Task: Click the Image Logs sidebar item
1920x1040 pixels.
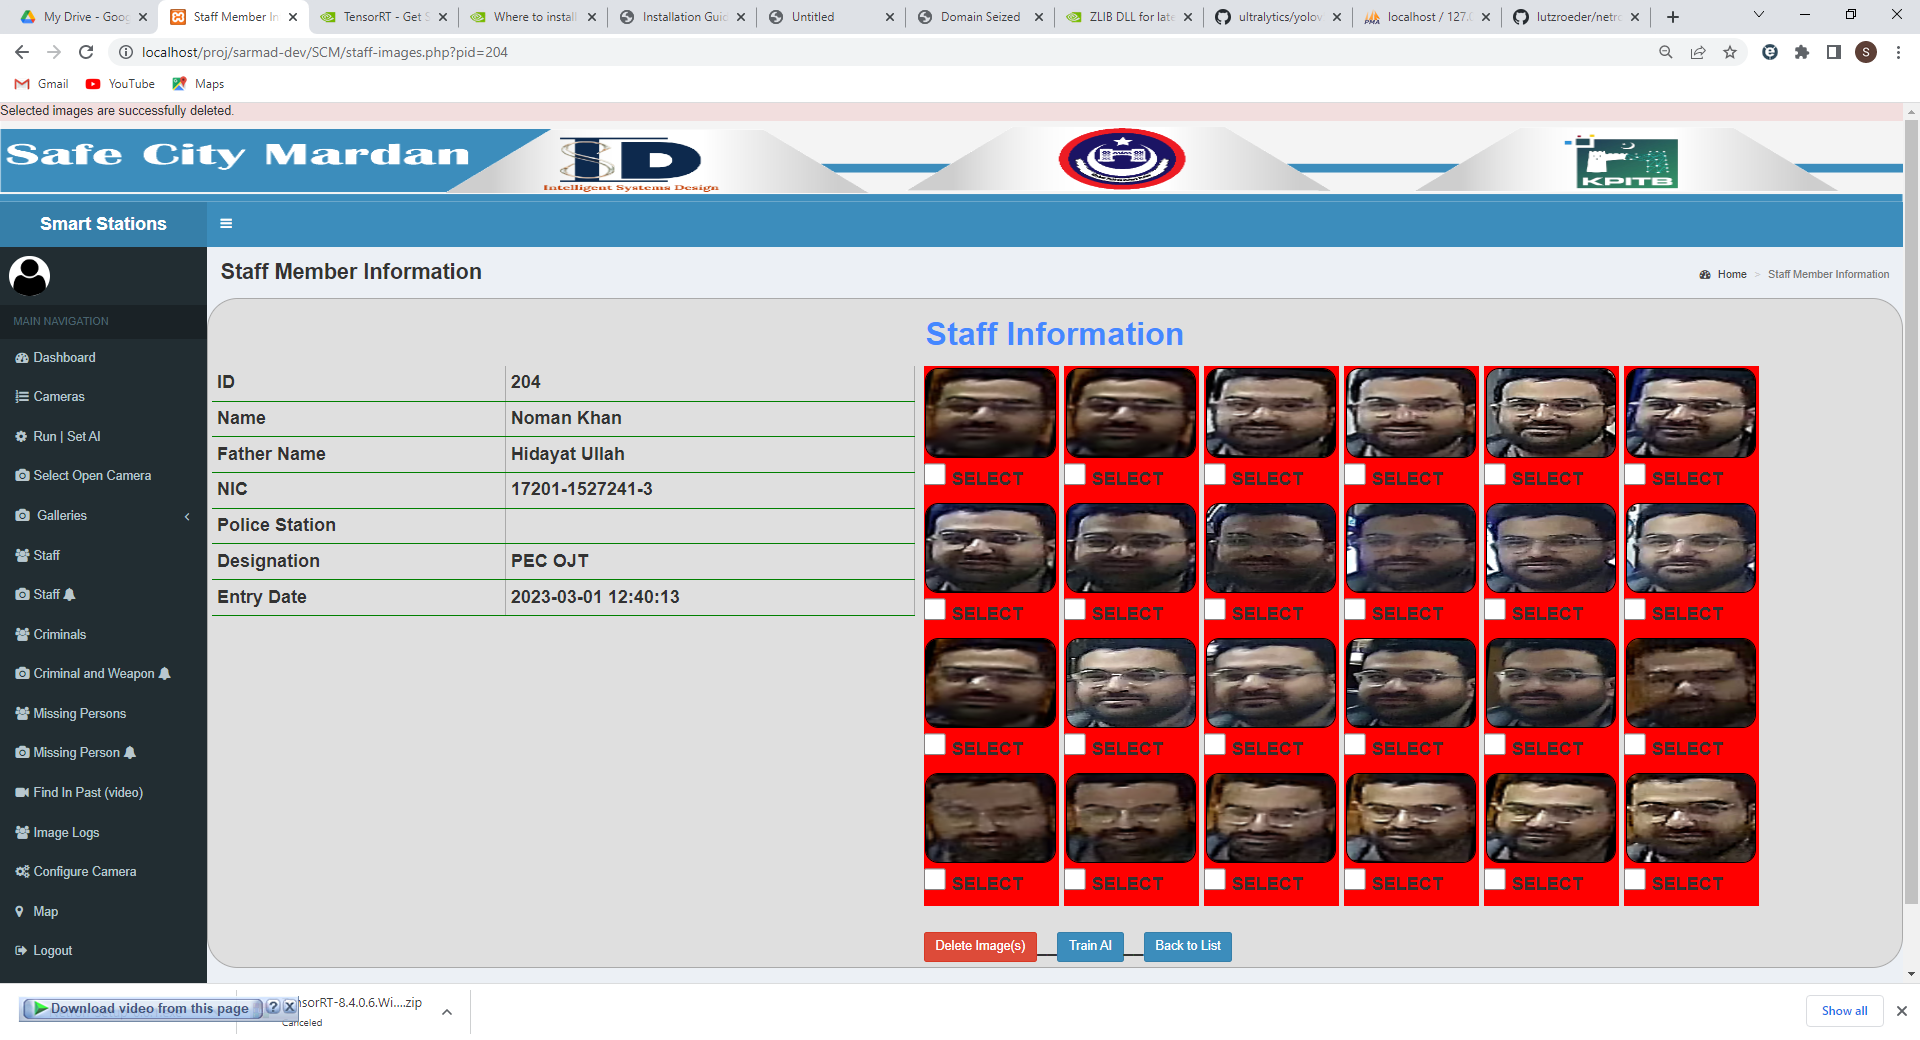Action: pyautogui.click(x=65, y=832)
